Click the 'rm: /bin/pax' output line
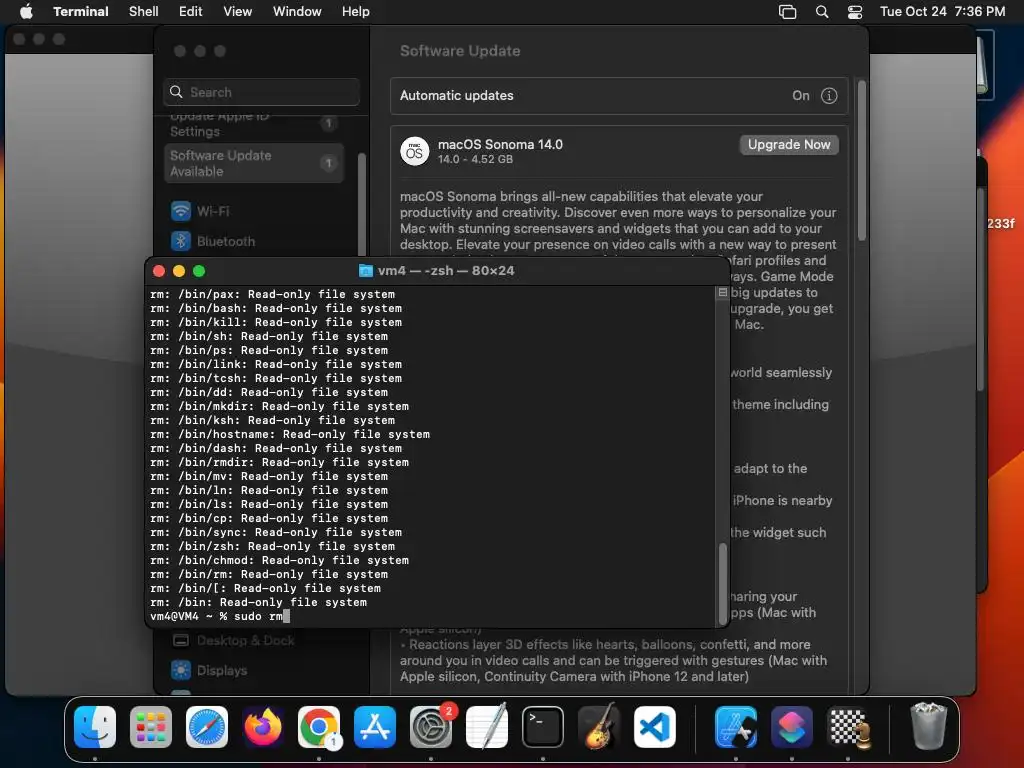 tap(272, 294)
